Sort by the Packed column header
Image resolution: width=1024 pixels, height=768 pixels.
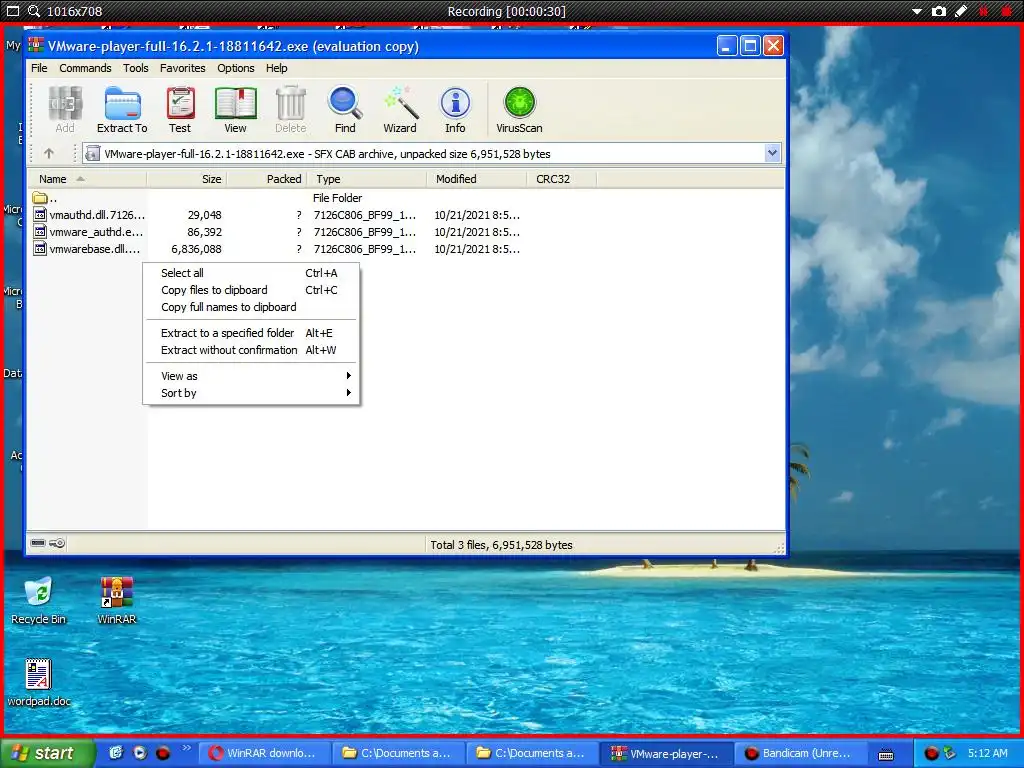click(266, 179)
